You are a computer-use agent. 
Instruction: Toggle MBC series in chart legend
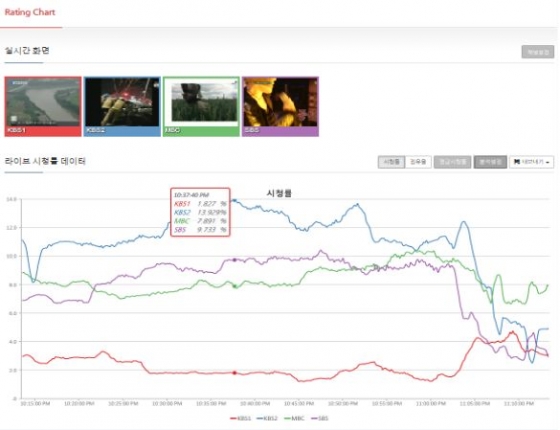pos(294,418)
